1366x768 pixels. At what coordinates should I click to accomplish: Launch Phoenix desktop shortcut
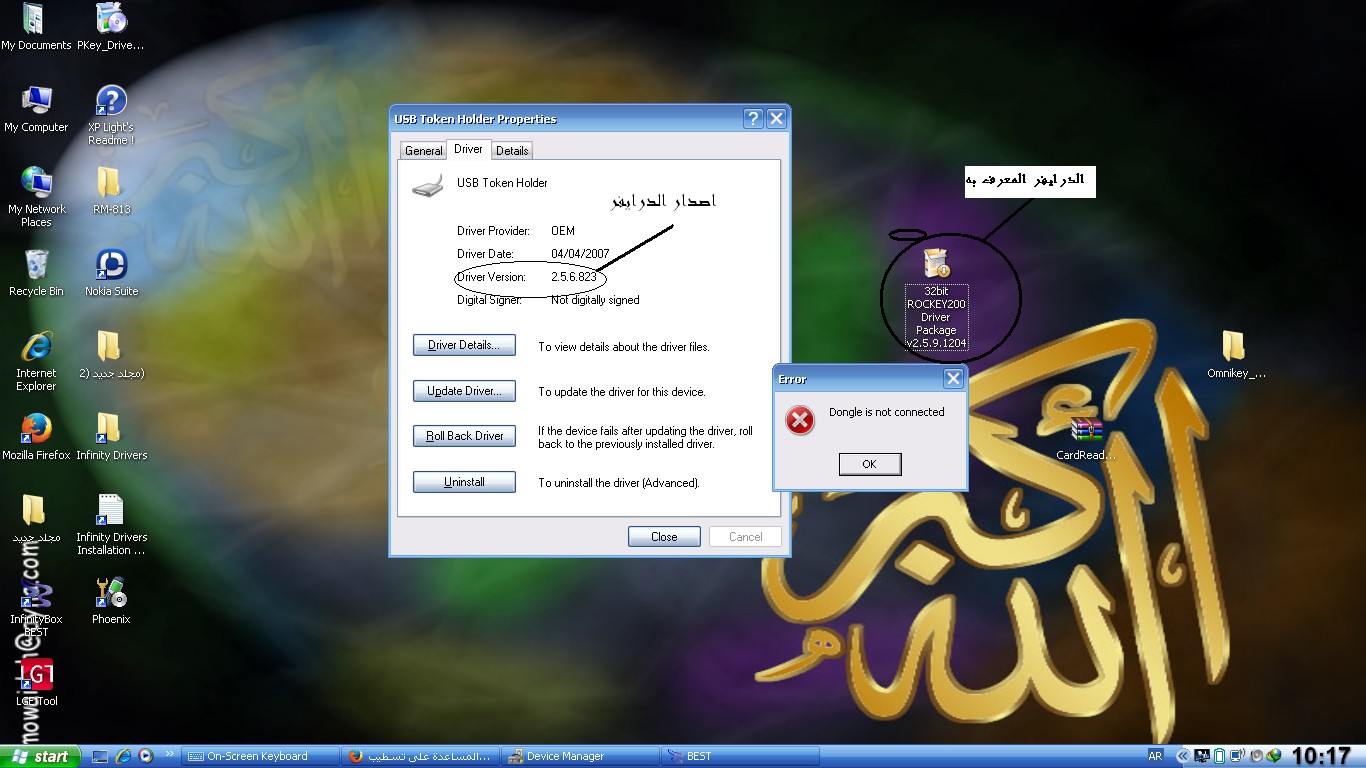coord(111,601)
